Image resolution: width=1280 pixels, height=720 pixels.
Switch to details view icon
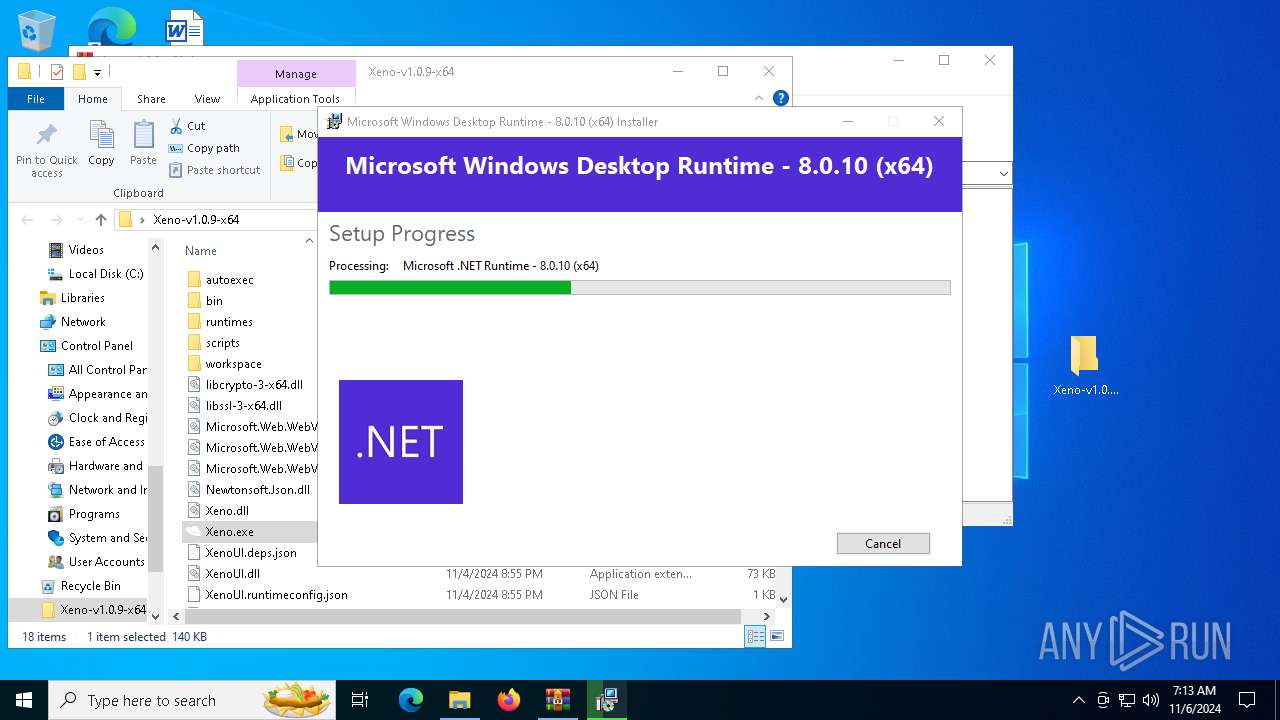point(755,636)
